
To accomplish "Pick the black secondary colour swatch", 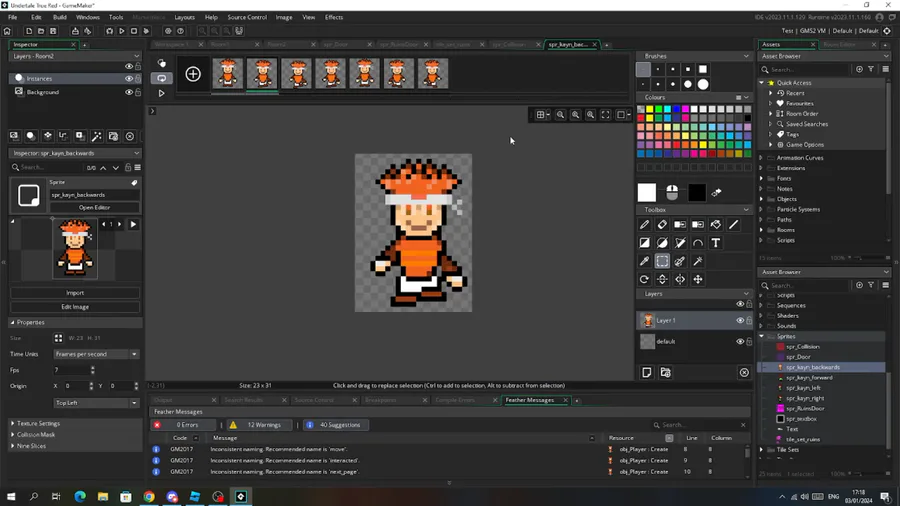I will [697, 193].
